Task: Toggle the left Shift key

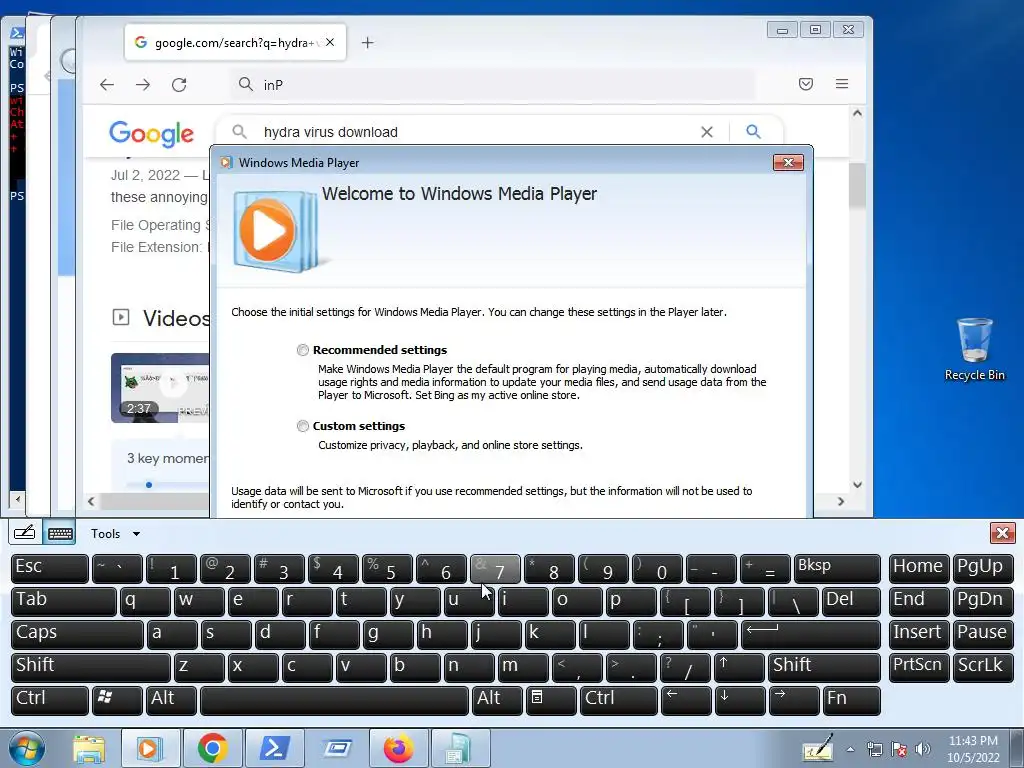Action: 91,667
